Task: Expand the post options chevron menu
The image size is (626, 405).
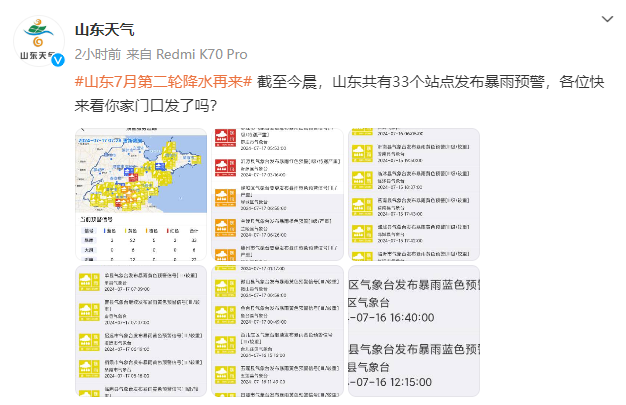Action: [x=606, y=19]
